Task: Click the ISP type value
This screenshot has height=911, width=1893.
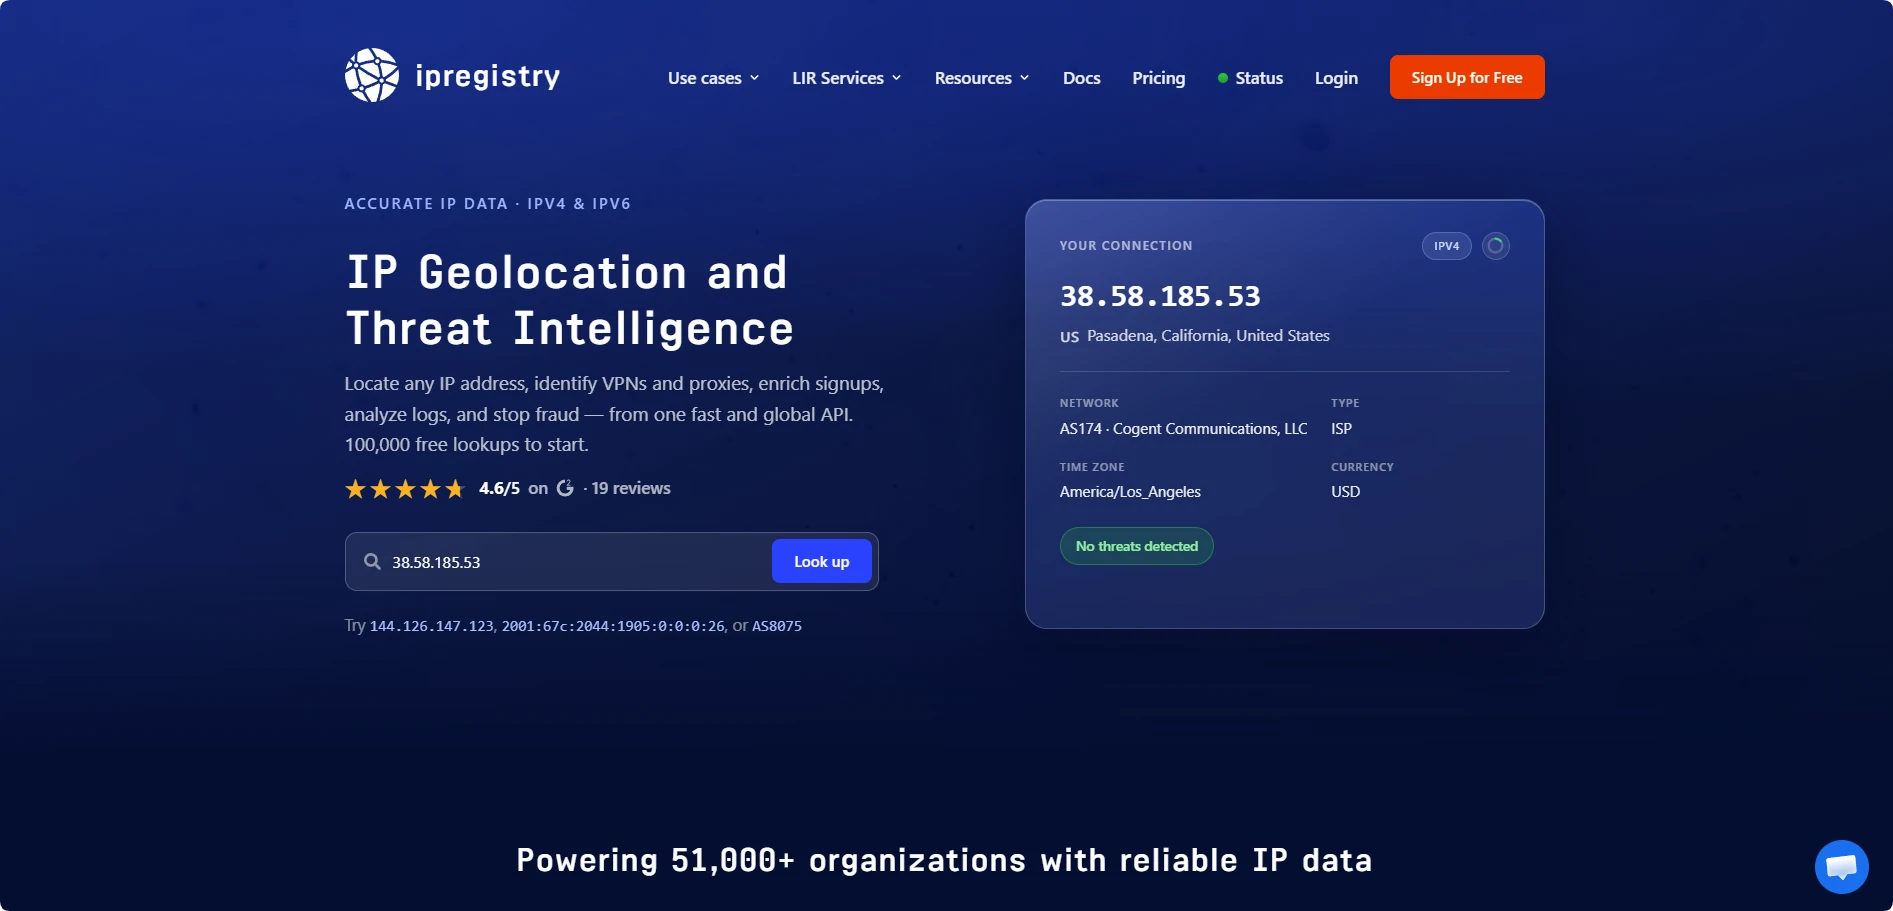Action: click(x=1341, y=429)
